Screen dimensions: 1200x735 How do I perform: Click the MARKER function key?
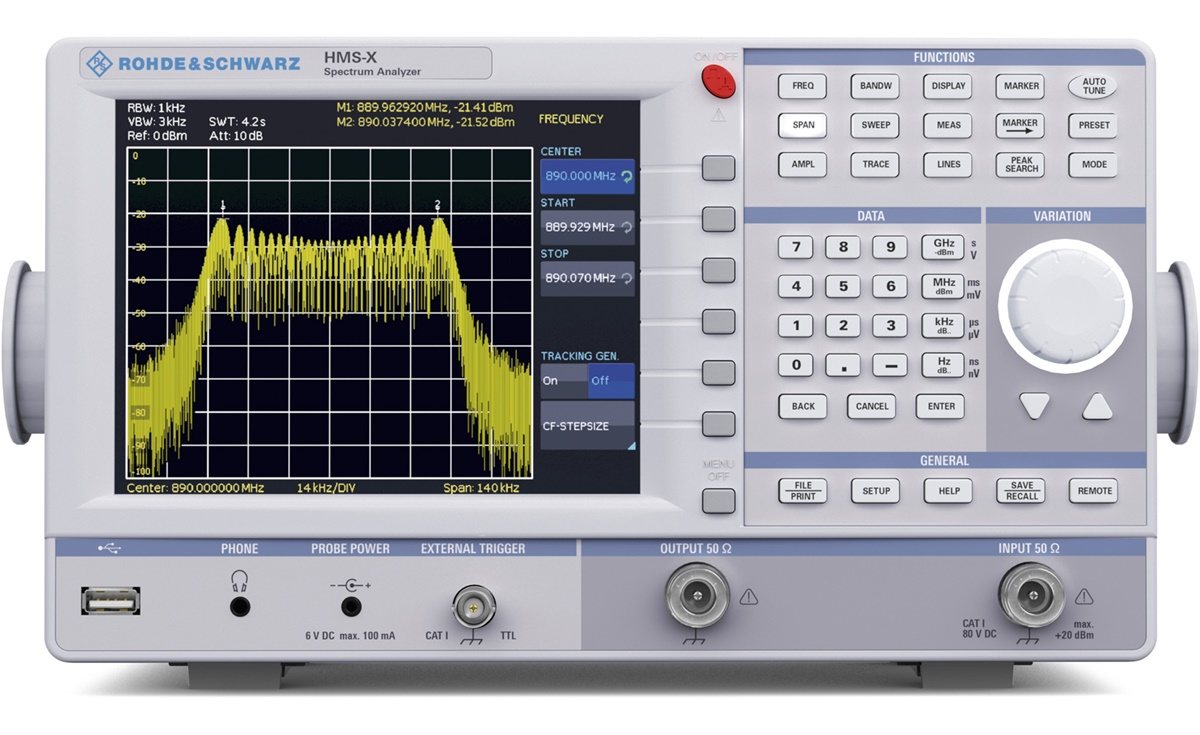[x=1020, y=86]
